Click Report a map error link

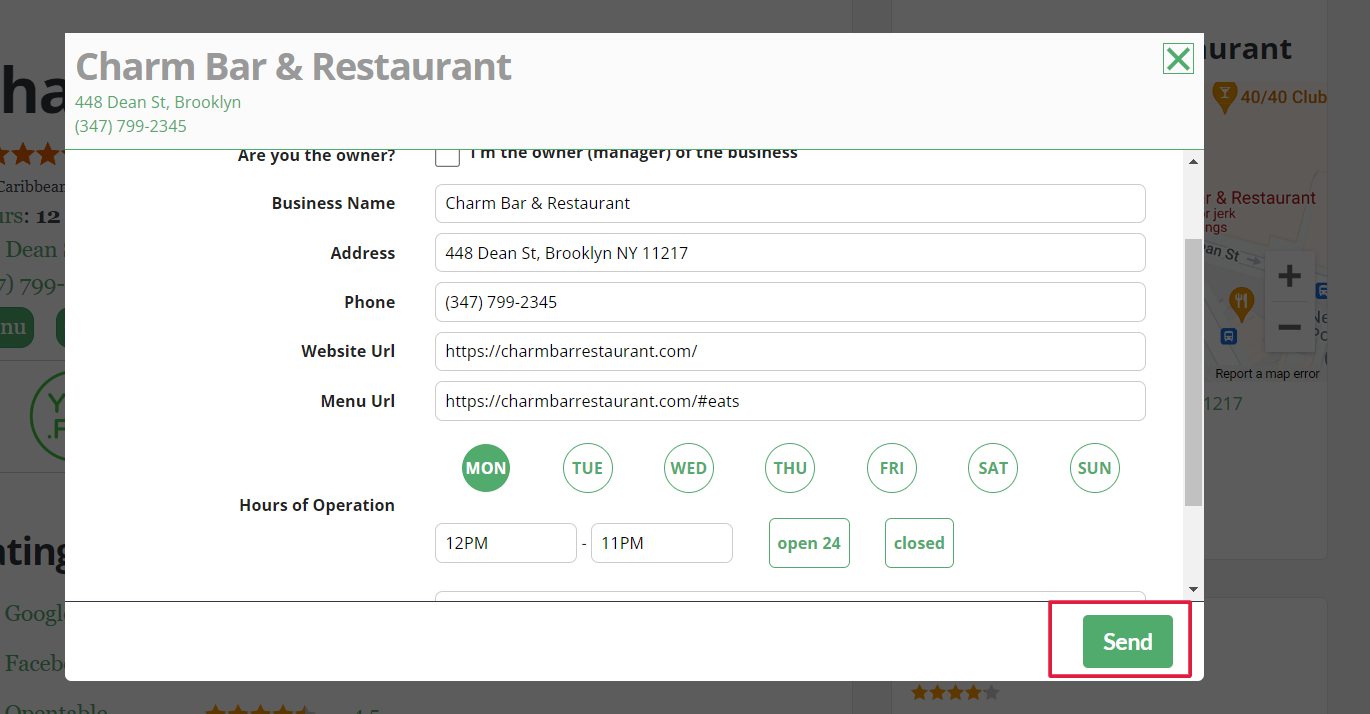1267,374
